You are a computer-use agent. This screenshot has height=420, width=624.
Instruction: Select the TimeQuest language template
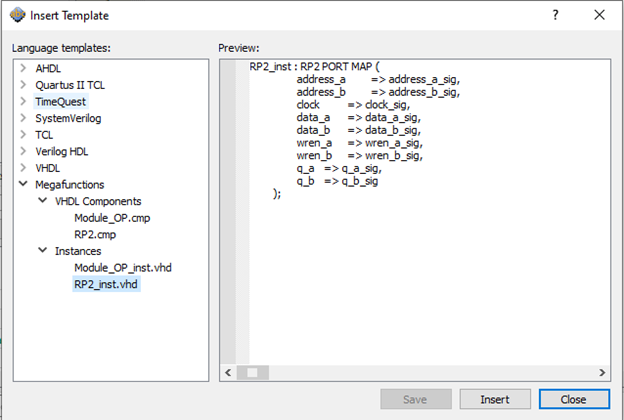pos(61,102)
